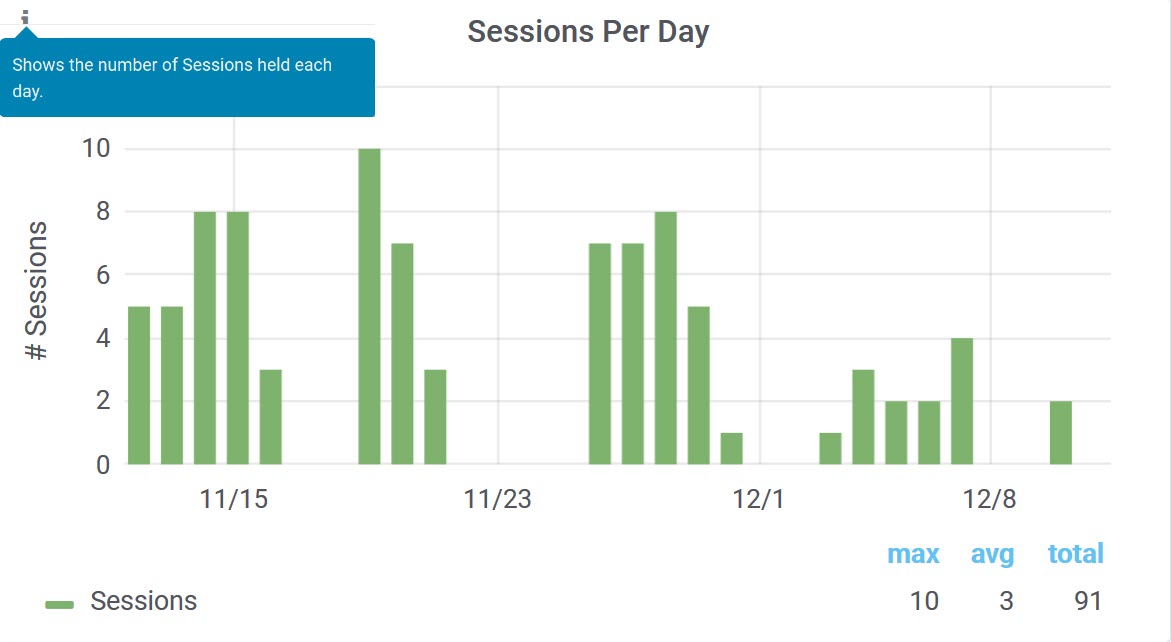Click the blue tooltip describing Sessions
The image size is (1171, 642).
pos(187,77)
